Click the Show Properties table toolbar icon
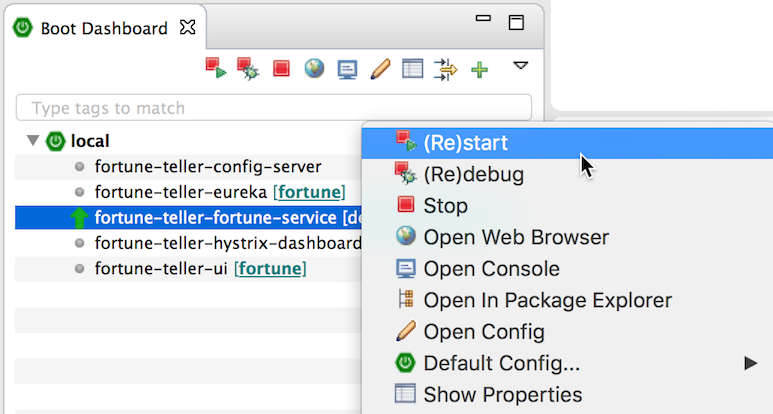This screenshot has width=773, height=414. (x=413, y=69)
